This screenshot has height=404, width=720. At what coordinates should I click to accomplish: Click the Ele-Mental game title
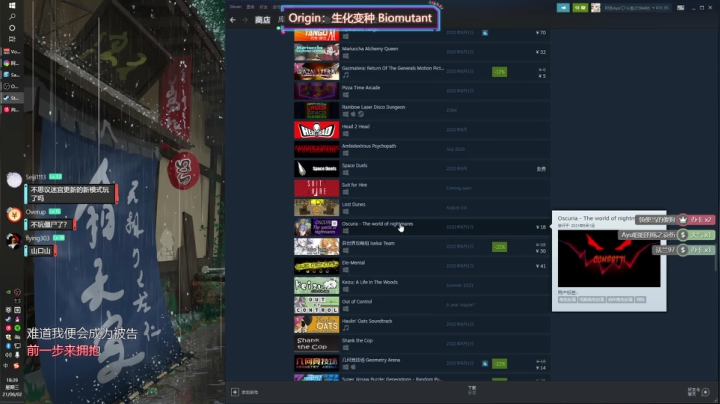coord(353,263)
